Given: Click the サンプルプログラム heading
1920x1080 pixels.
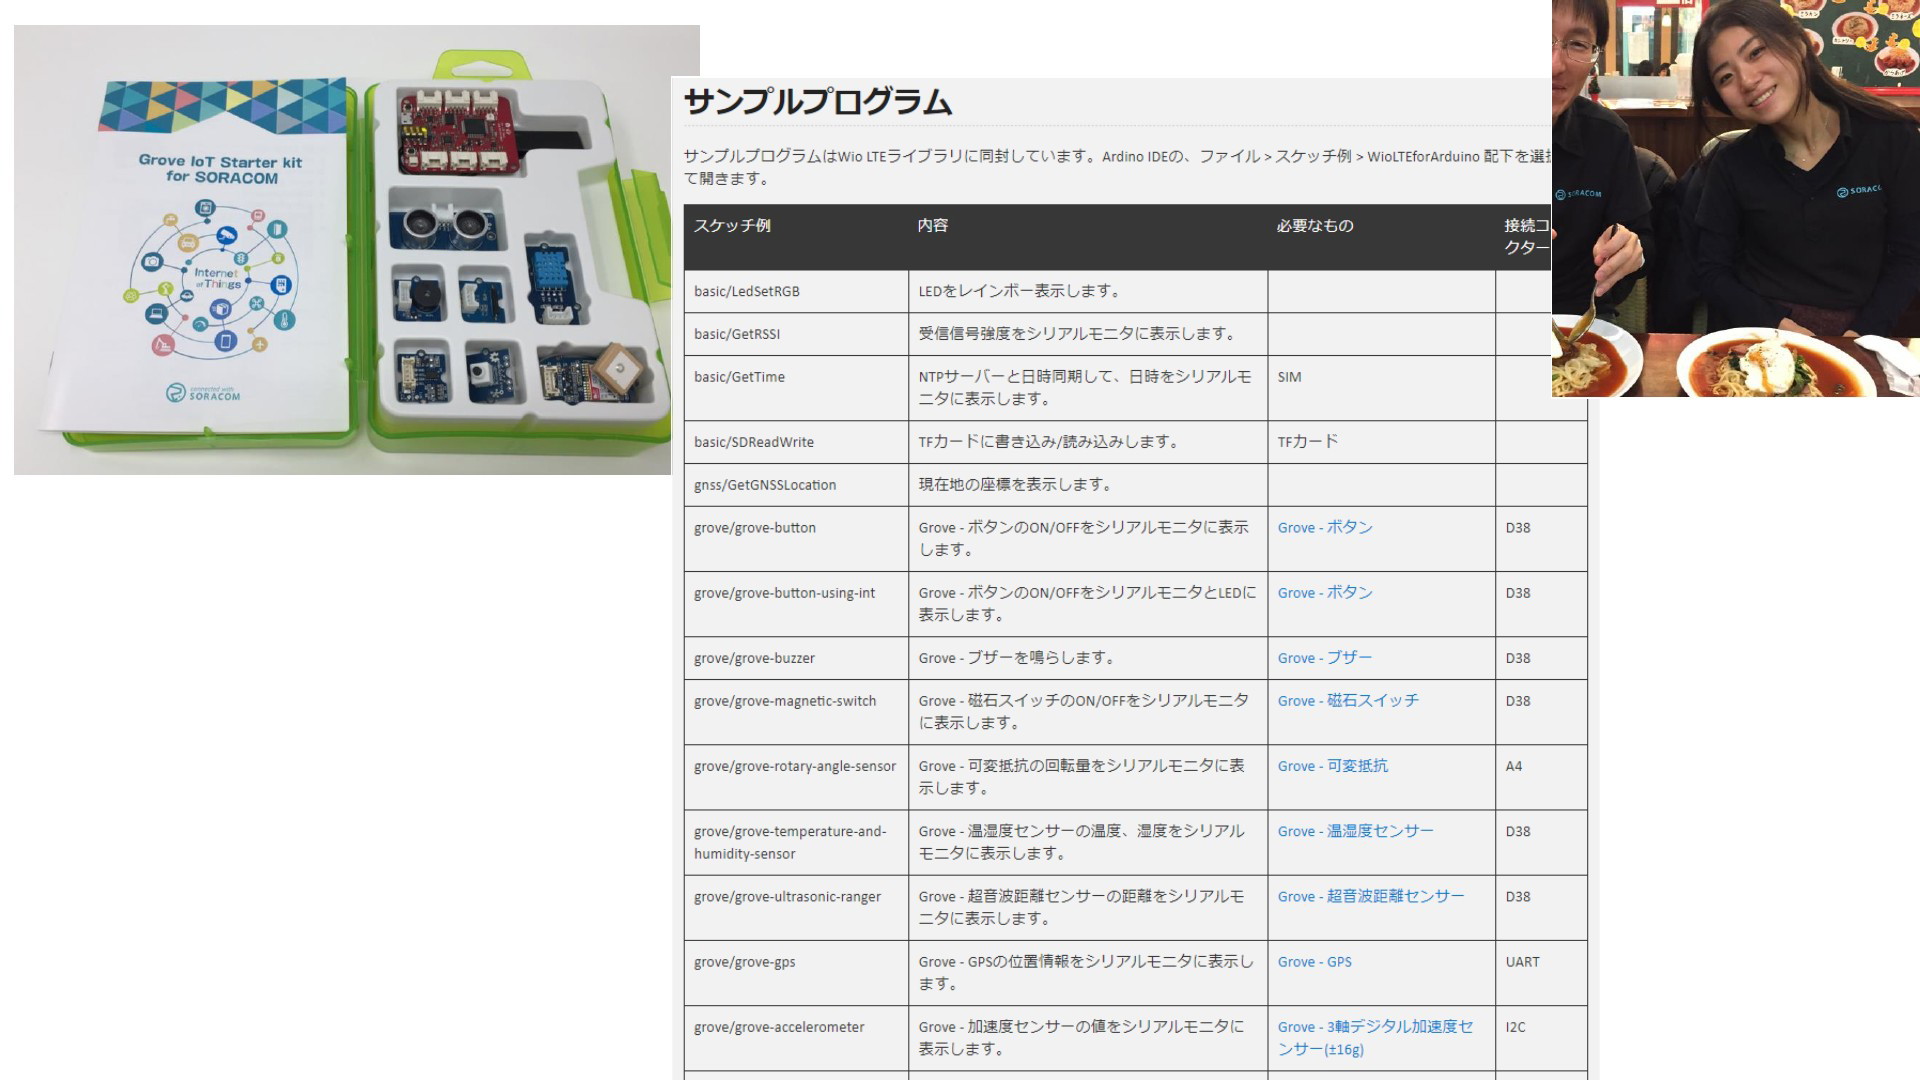Looking at the screenshot, I should pyautogui.click(x=817, y=102).
